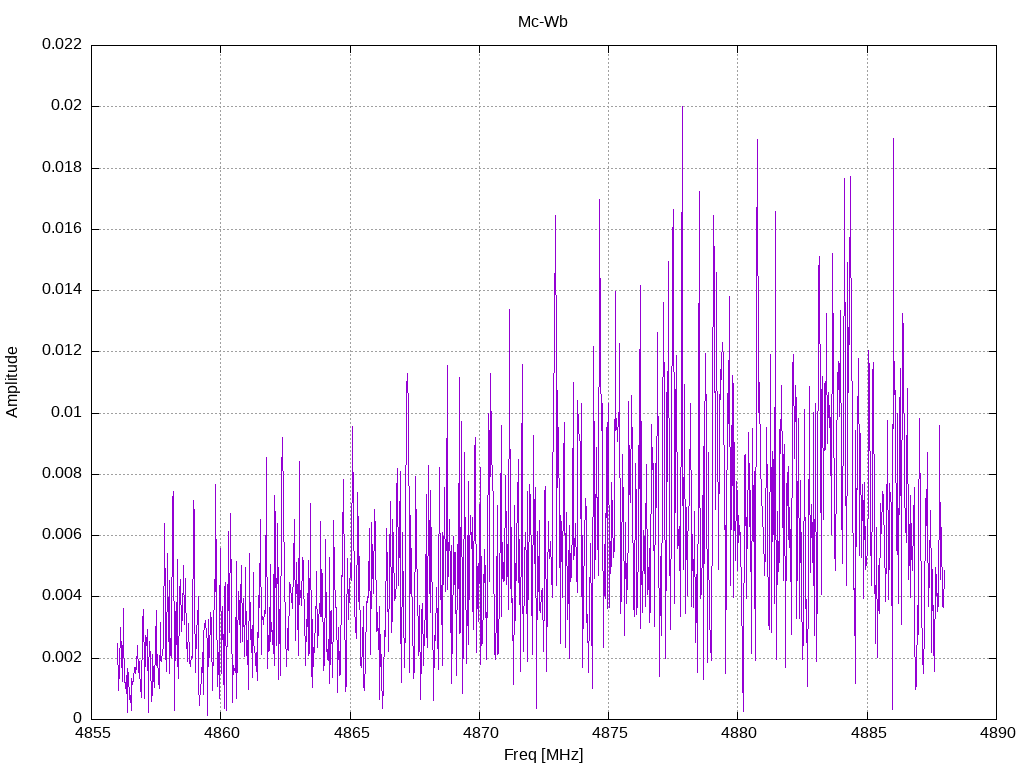The image size is (1024, 768).
Task: Click the x-axis tick label 4865
Action: pyautogui.click(x=351, y=733)
